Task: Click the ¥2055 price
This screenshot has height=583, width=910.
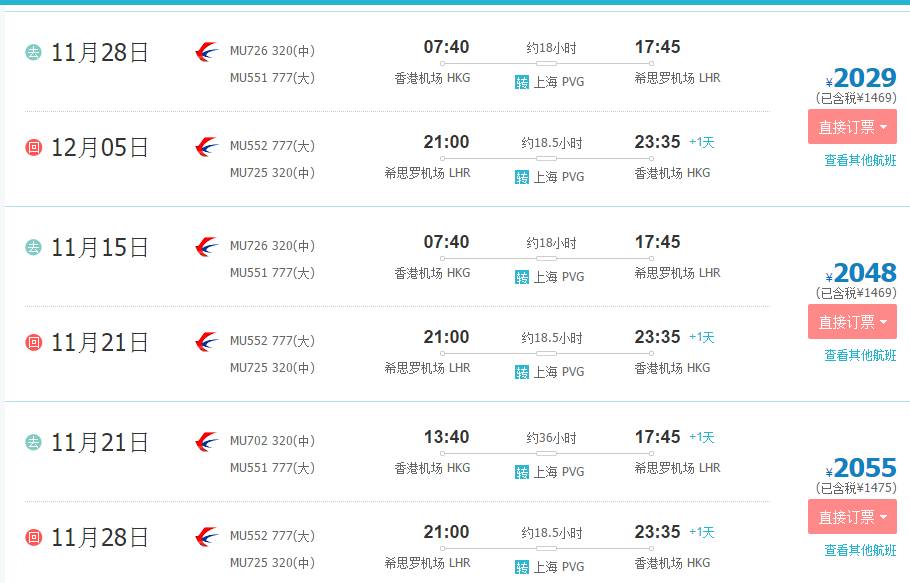Action: 864,468
